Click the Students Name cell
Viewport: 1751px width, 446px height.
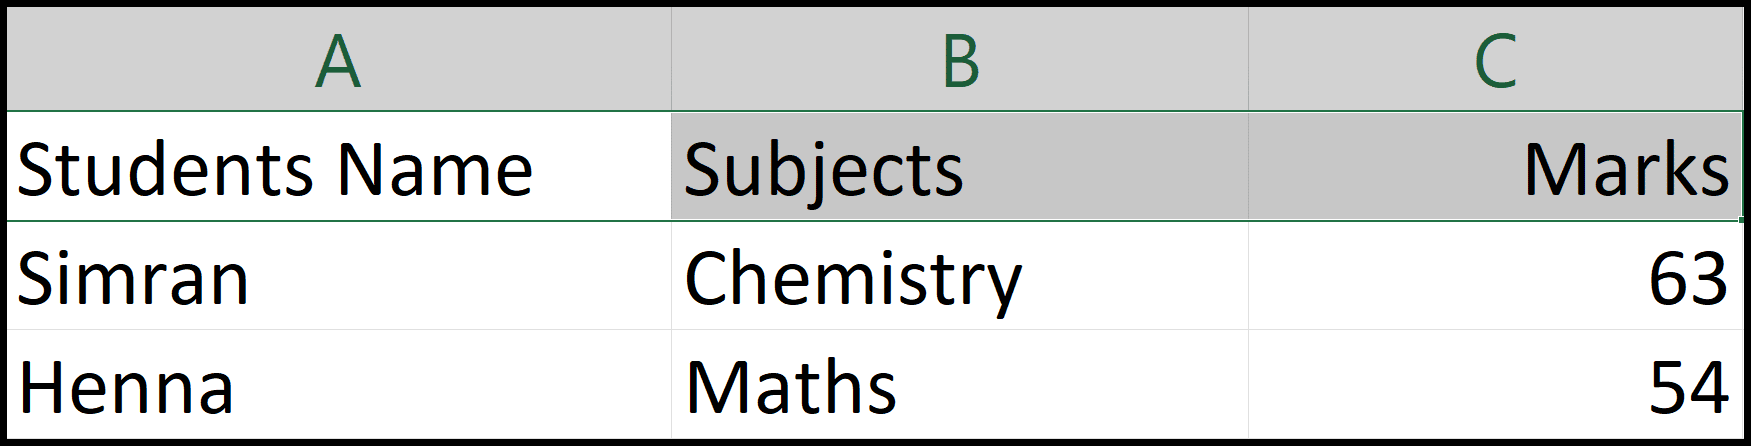[339, 166]
